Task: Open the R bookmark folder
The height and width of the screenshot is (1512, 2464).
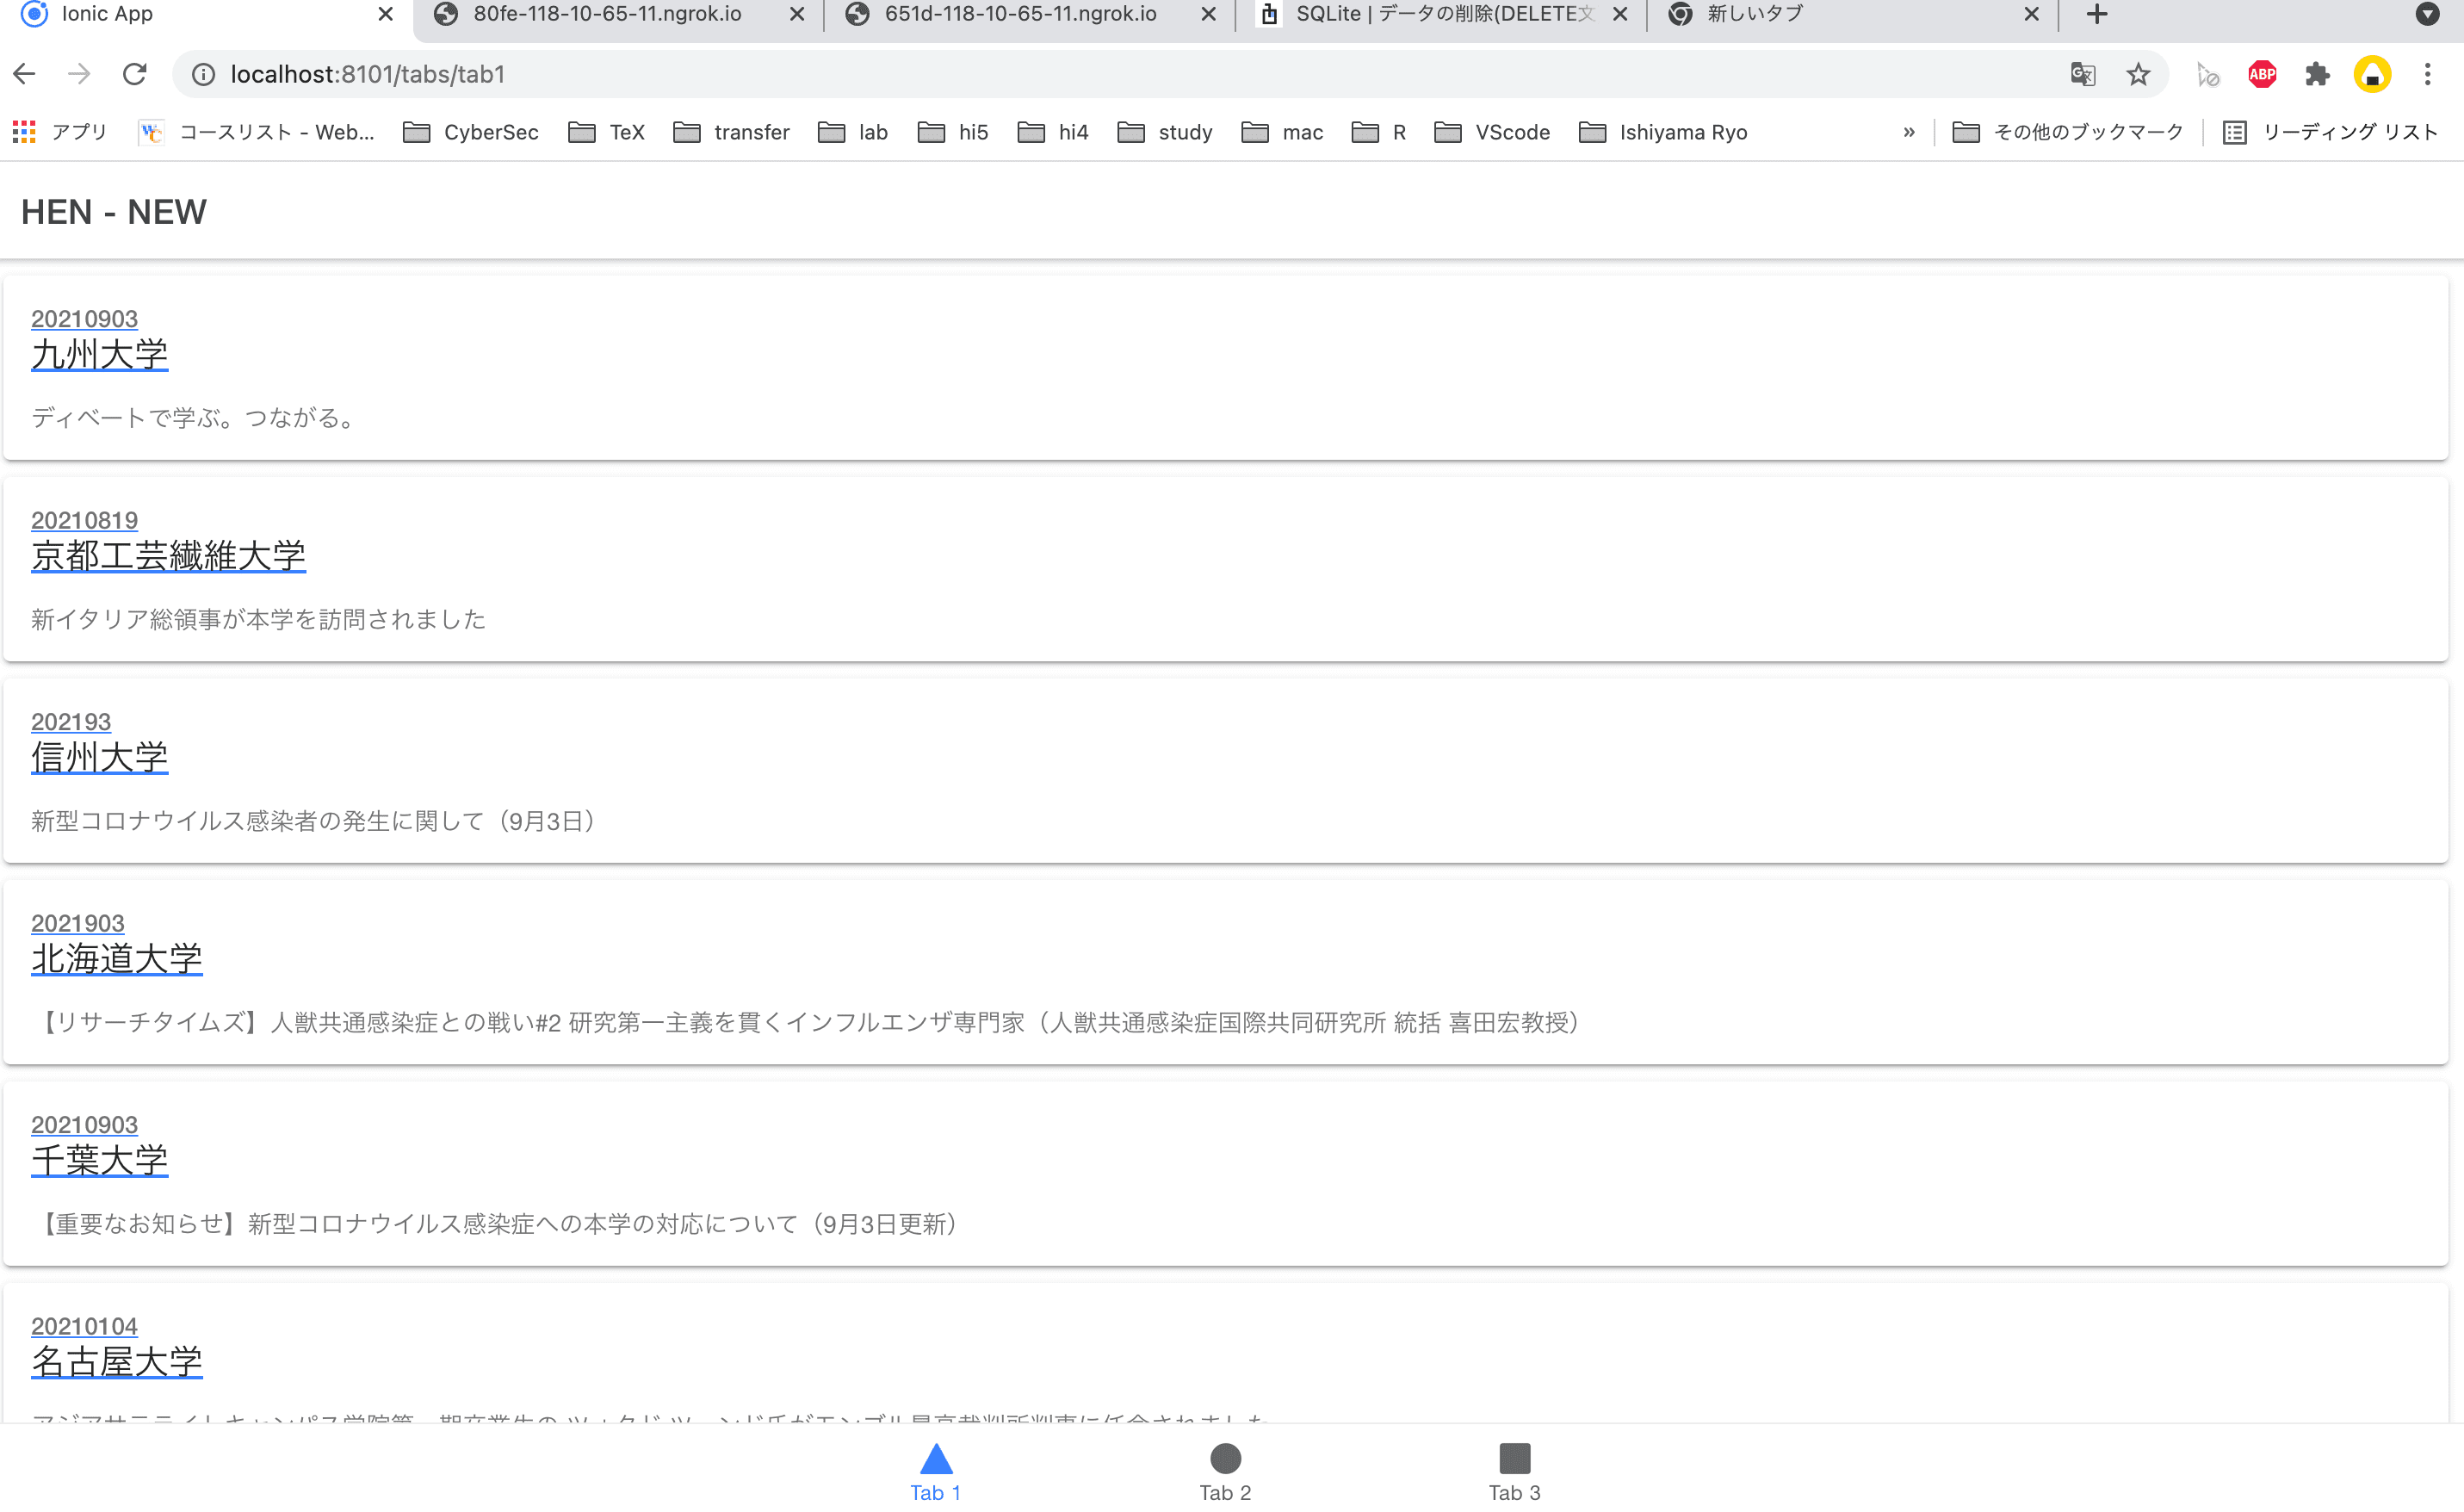Action: 1379,132
